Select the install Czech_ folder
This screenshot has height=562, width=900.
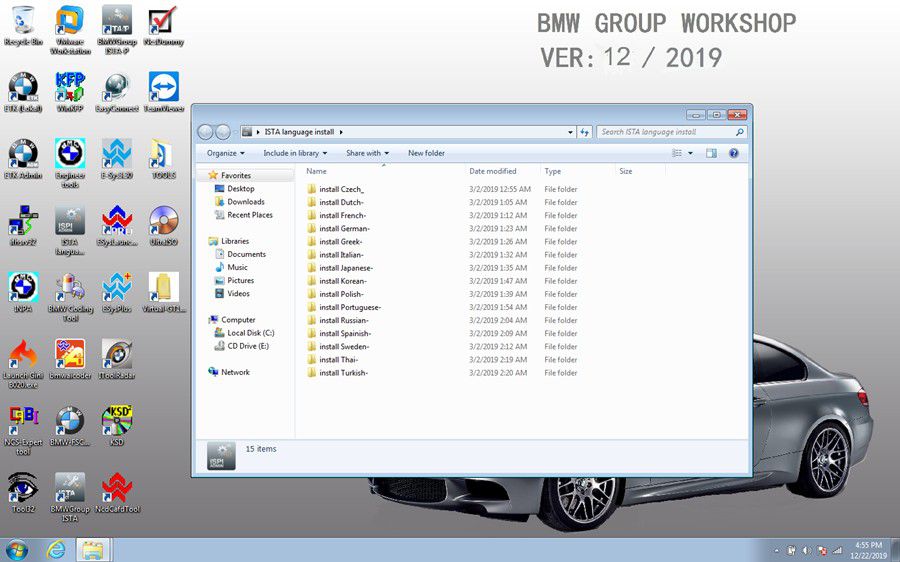click(342, 189)
